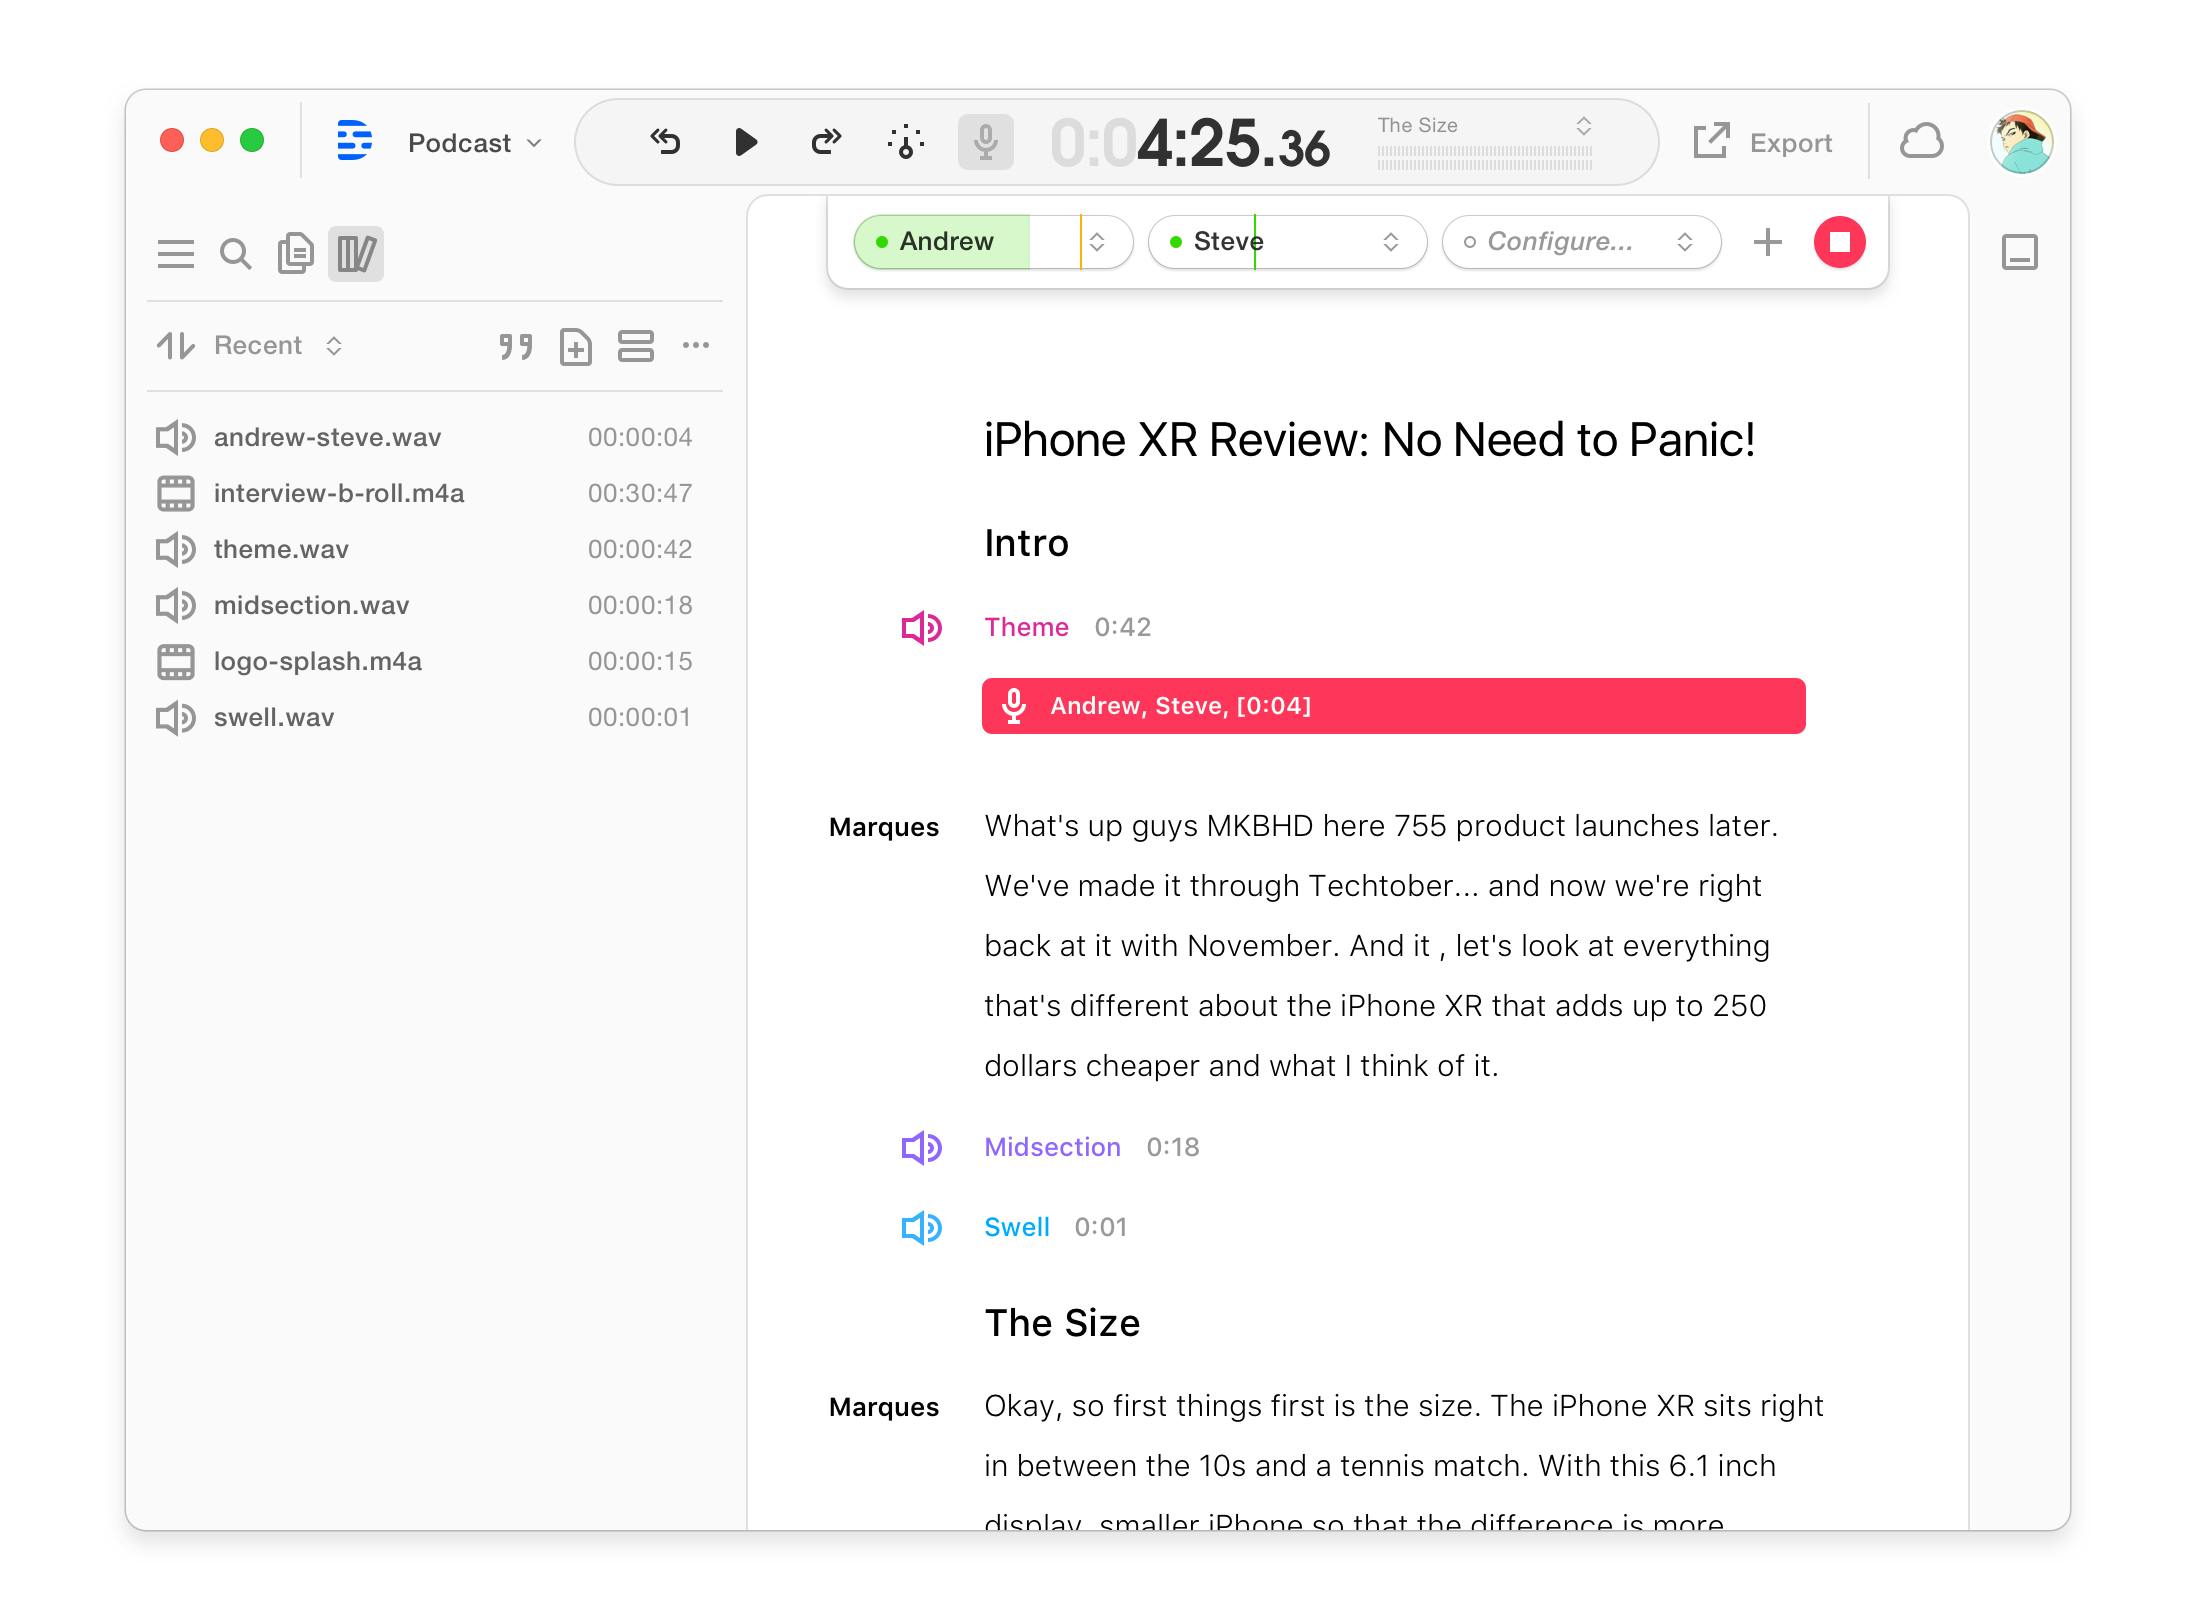Toggle the microphone record button in transport bar
The image size is (2196, 1620).
pyautogui.click(x=986, y=142)
